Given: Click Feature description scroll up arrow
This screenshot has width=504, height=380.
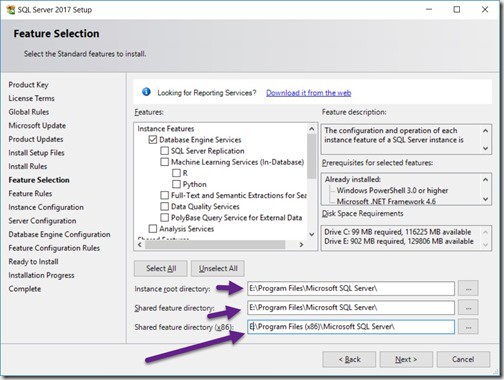Looking at the screenshot, I should (485, 131).
